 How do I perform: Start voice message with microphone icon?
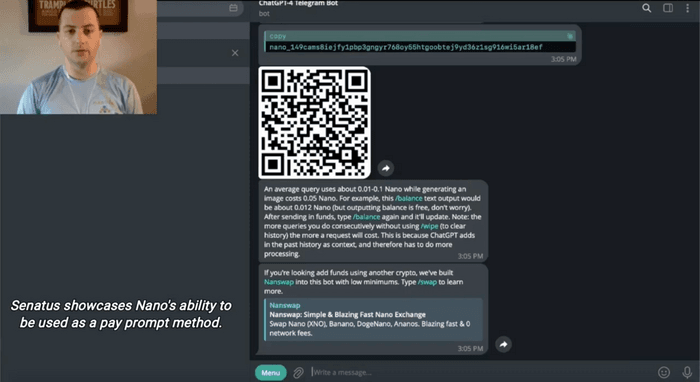[x=688, y=372]
